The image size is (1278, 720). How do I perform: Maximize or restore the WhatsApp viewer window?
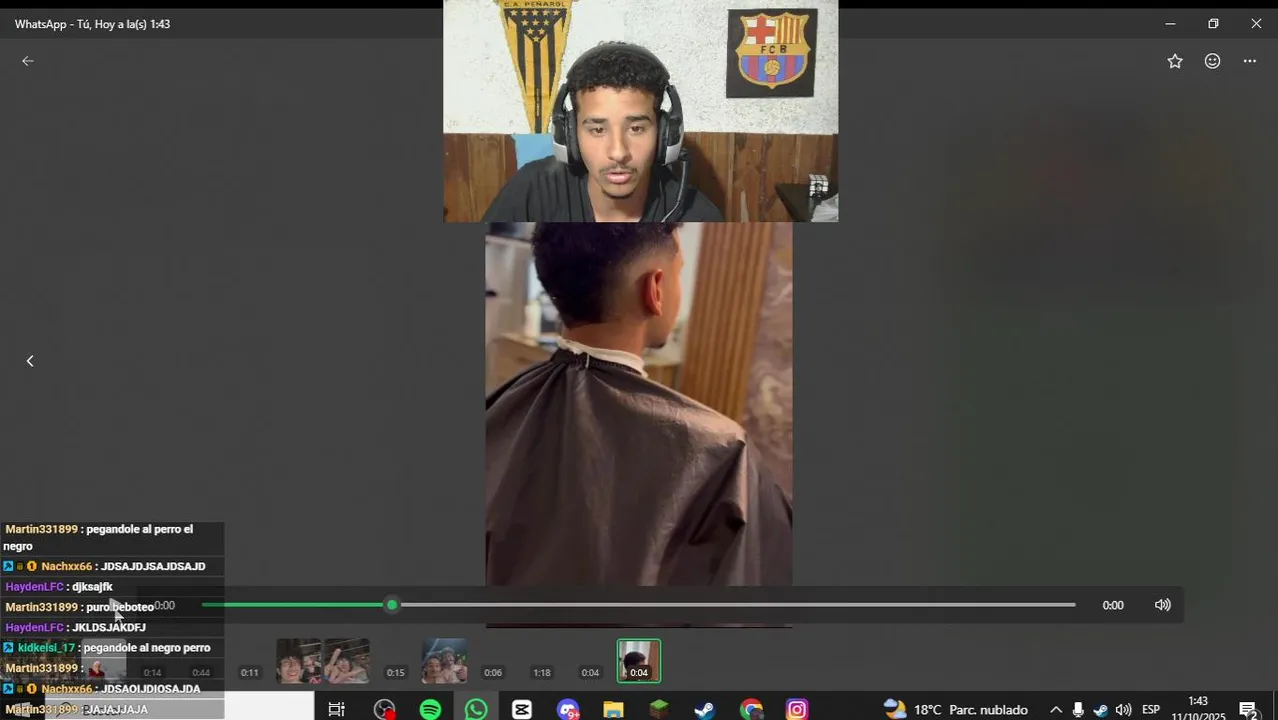[x=1213, y=24]
